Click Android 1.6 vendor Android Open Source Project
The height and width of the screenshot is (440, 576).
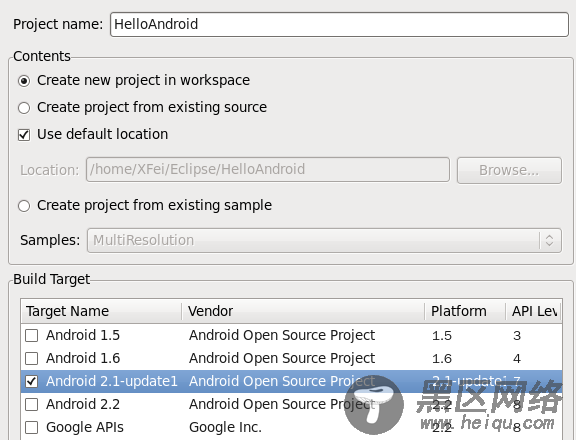pos(282,358)
